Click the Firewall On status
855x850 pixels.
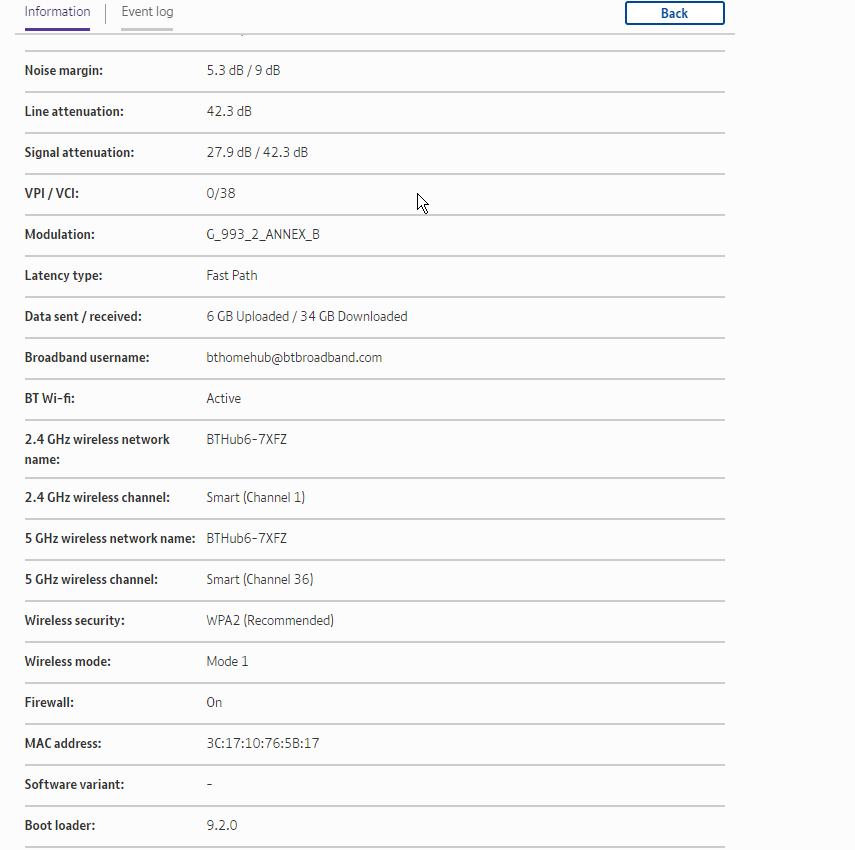pos(214,702)
